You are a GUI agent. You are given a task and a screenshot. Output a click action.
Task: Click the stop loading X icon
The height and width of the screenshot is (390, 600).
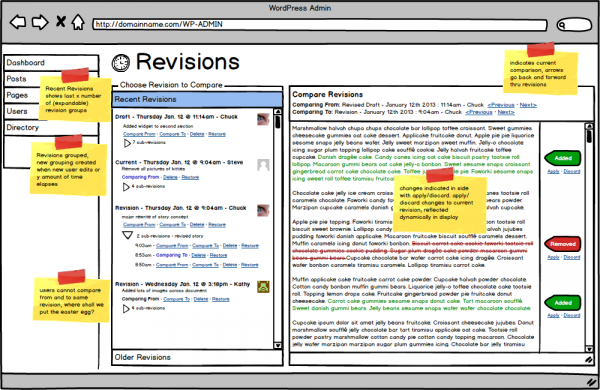[60, 21]
